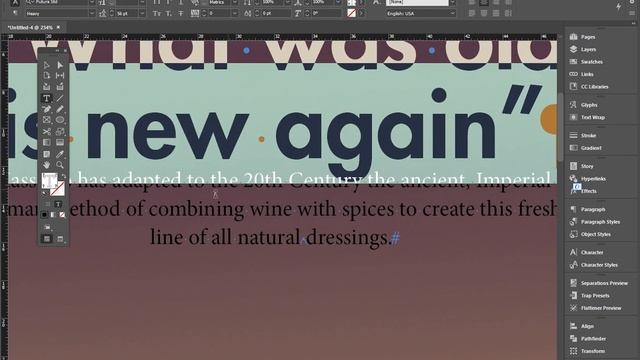Open the Transform panel
The width and height of the screenshot is (640, 360).
(x=587, y=351)
